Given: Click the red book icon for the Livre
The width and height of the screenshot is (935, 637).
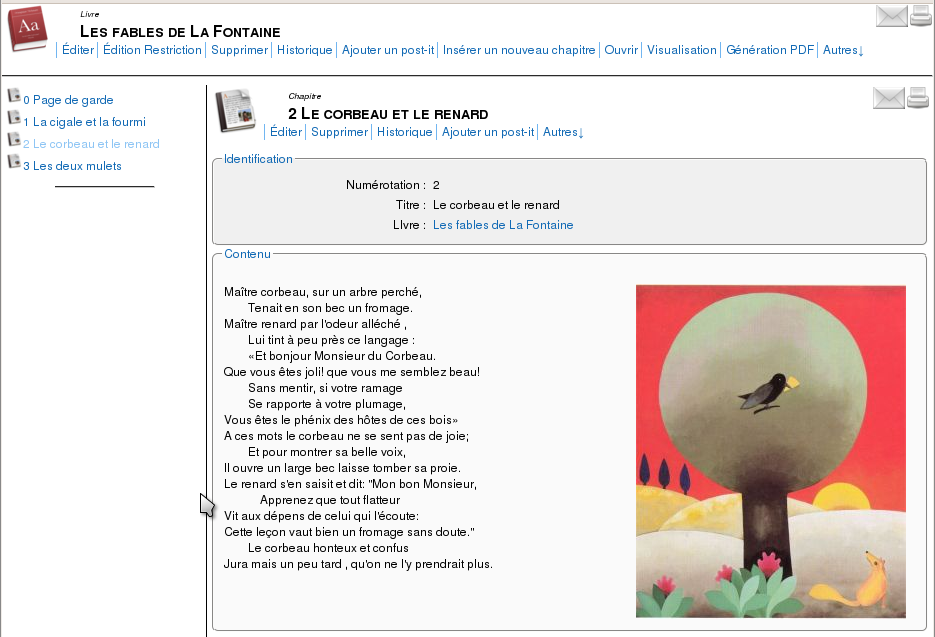Looking at the screenshot, I should pos(27,29).
